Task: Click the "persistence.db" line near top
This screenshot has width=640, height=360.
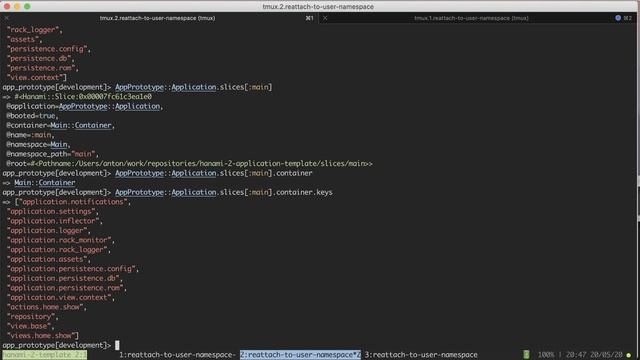Action: pos(41,58)
